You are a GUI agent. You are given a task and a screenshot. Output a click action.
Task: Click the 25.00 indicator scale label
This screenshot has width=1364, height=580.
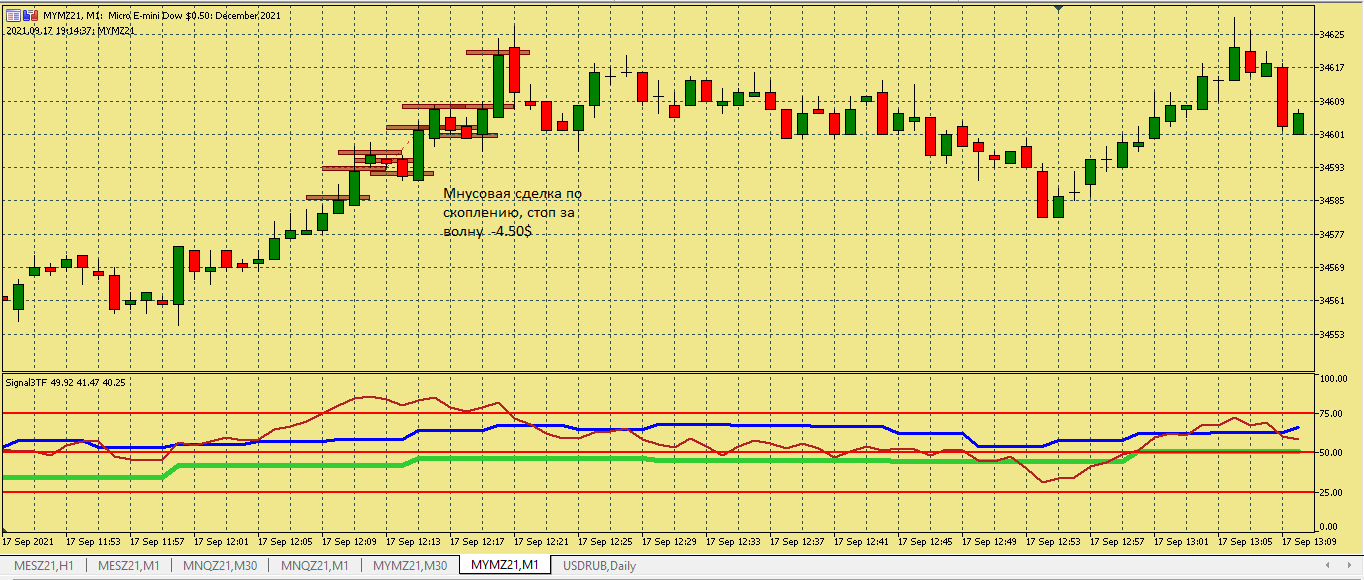click(1332, 491)
